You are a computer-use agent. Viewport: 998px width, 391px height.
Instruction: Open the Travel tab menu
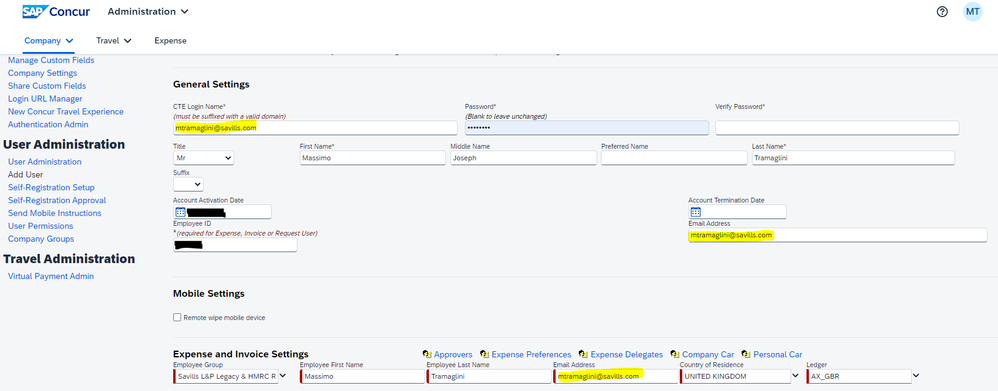click(x=114, y=41)
